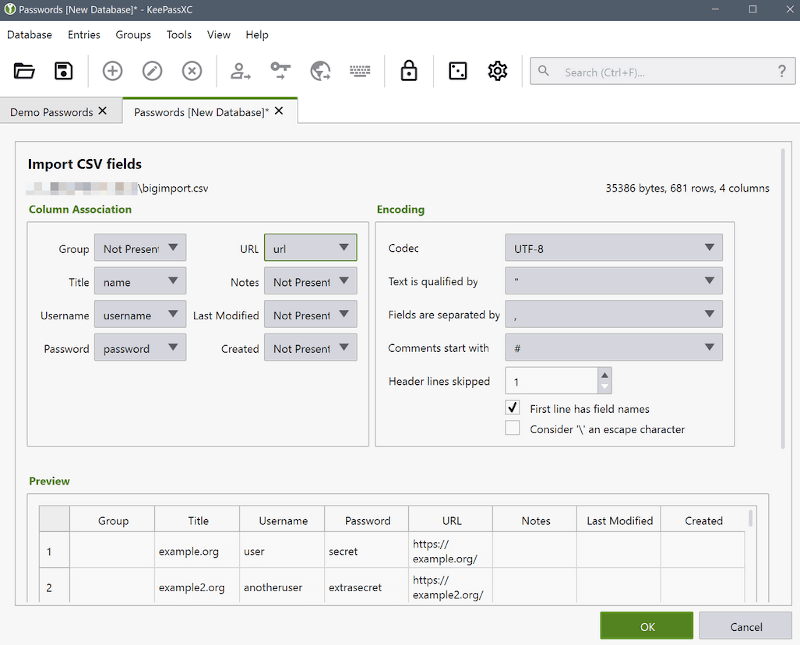
Task: Open the Username column dropdown
Action: click(x=140, y=314)
